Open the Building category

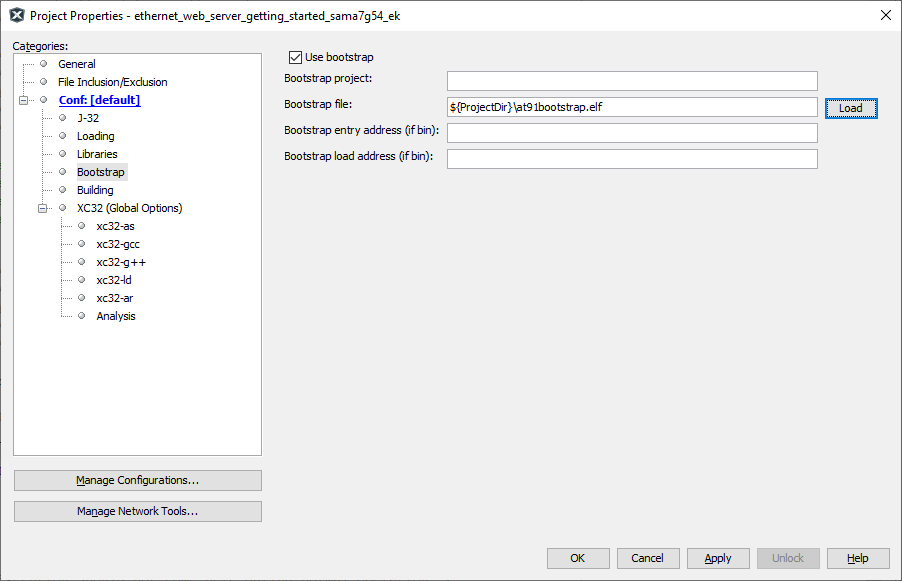(95, 190)
